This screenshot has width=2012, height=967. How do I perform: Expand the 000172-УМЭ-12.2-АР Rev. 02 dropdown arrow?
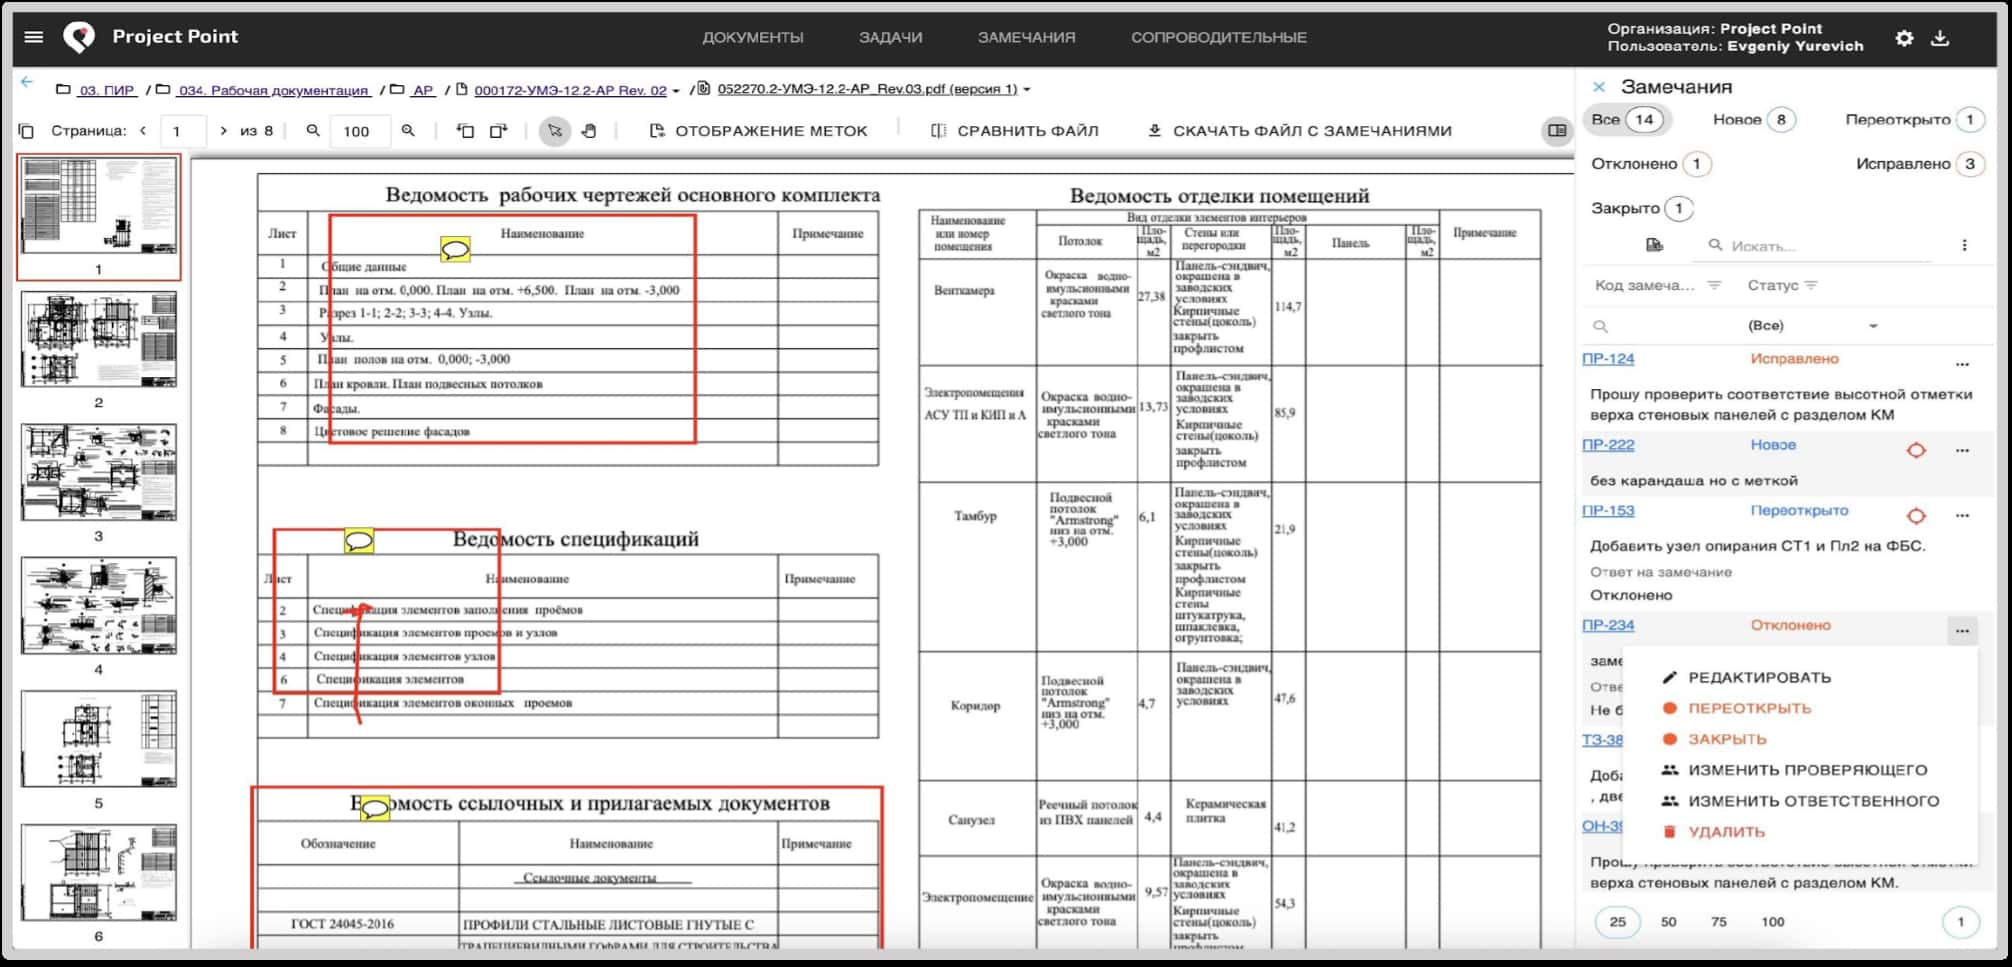click(x=676, y=91)
